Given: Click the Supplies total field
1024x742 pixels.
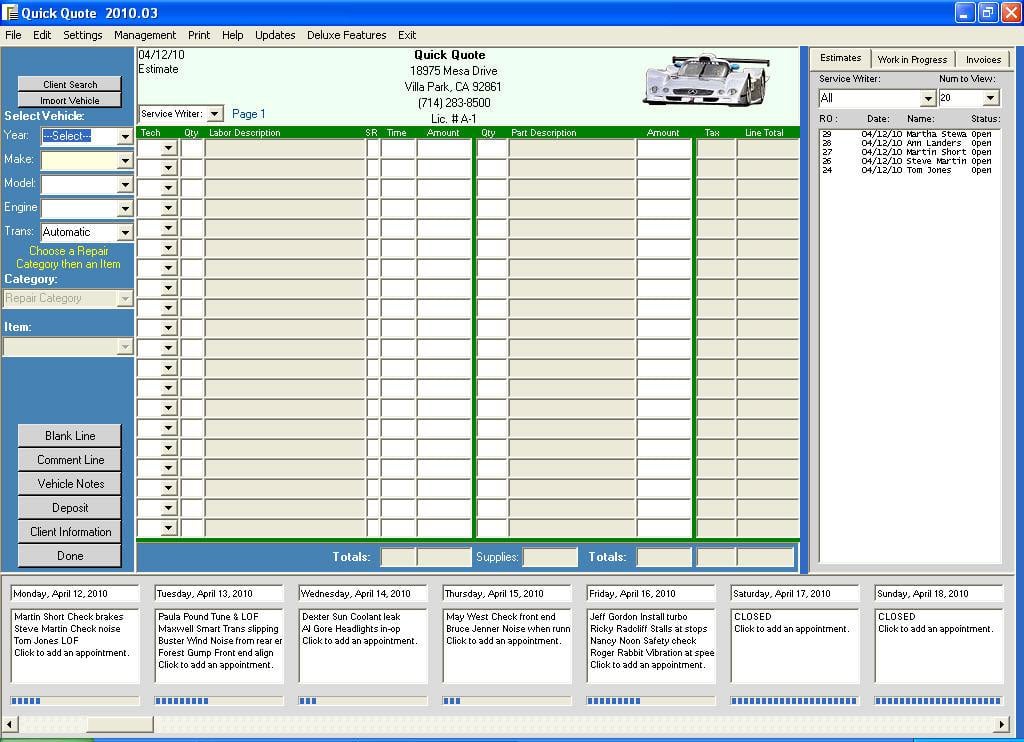Looking at the screenshot, I should point(550,557).
